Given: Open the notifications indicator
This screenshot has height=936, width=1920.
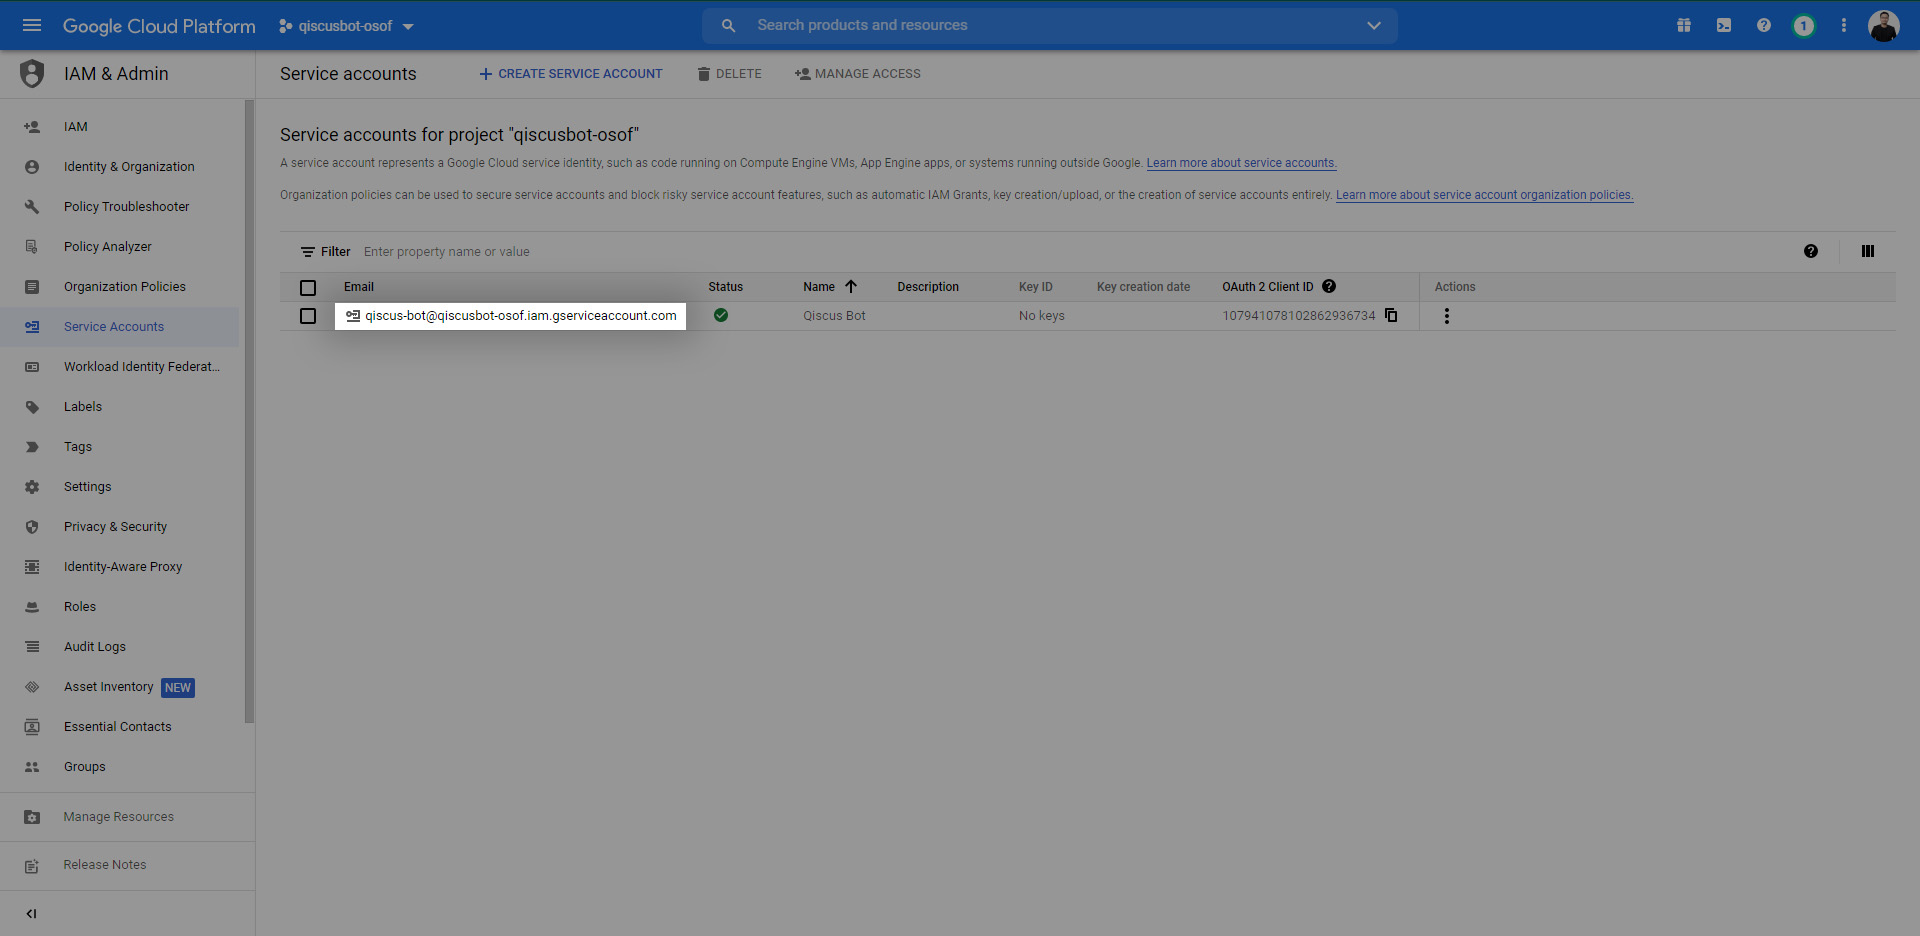Looking at the screenshot, I should pyautogui.click(x=1803, y=25).
